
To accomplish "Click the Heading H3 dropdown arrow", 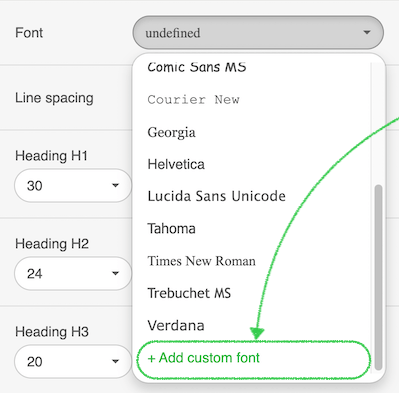I will (115, 361).
